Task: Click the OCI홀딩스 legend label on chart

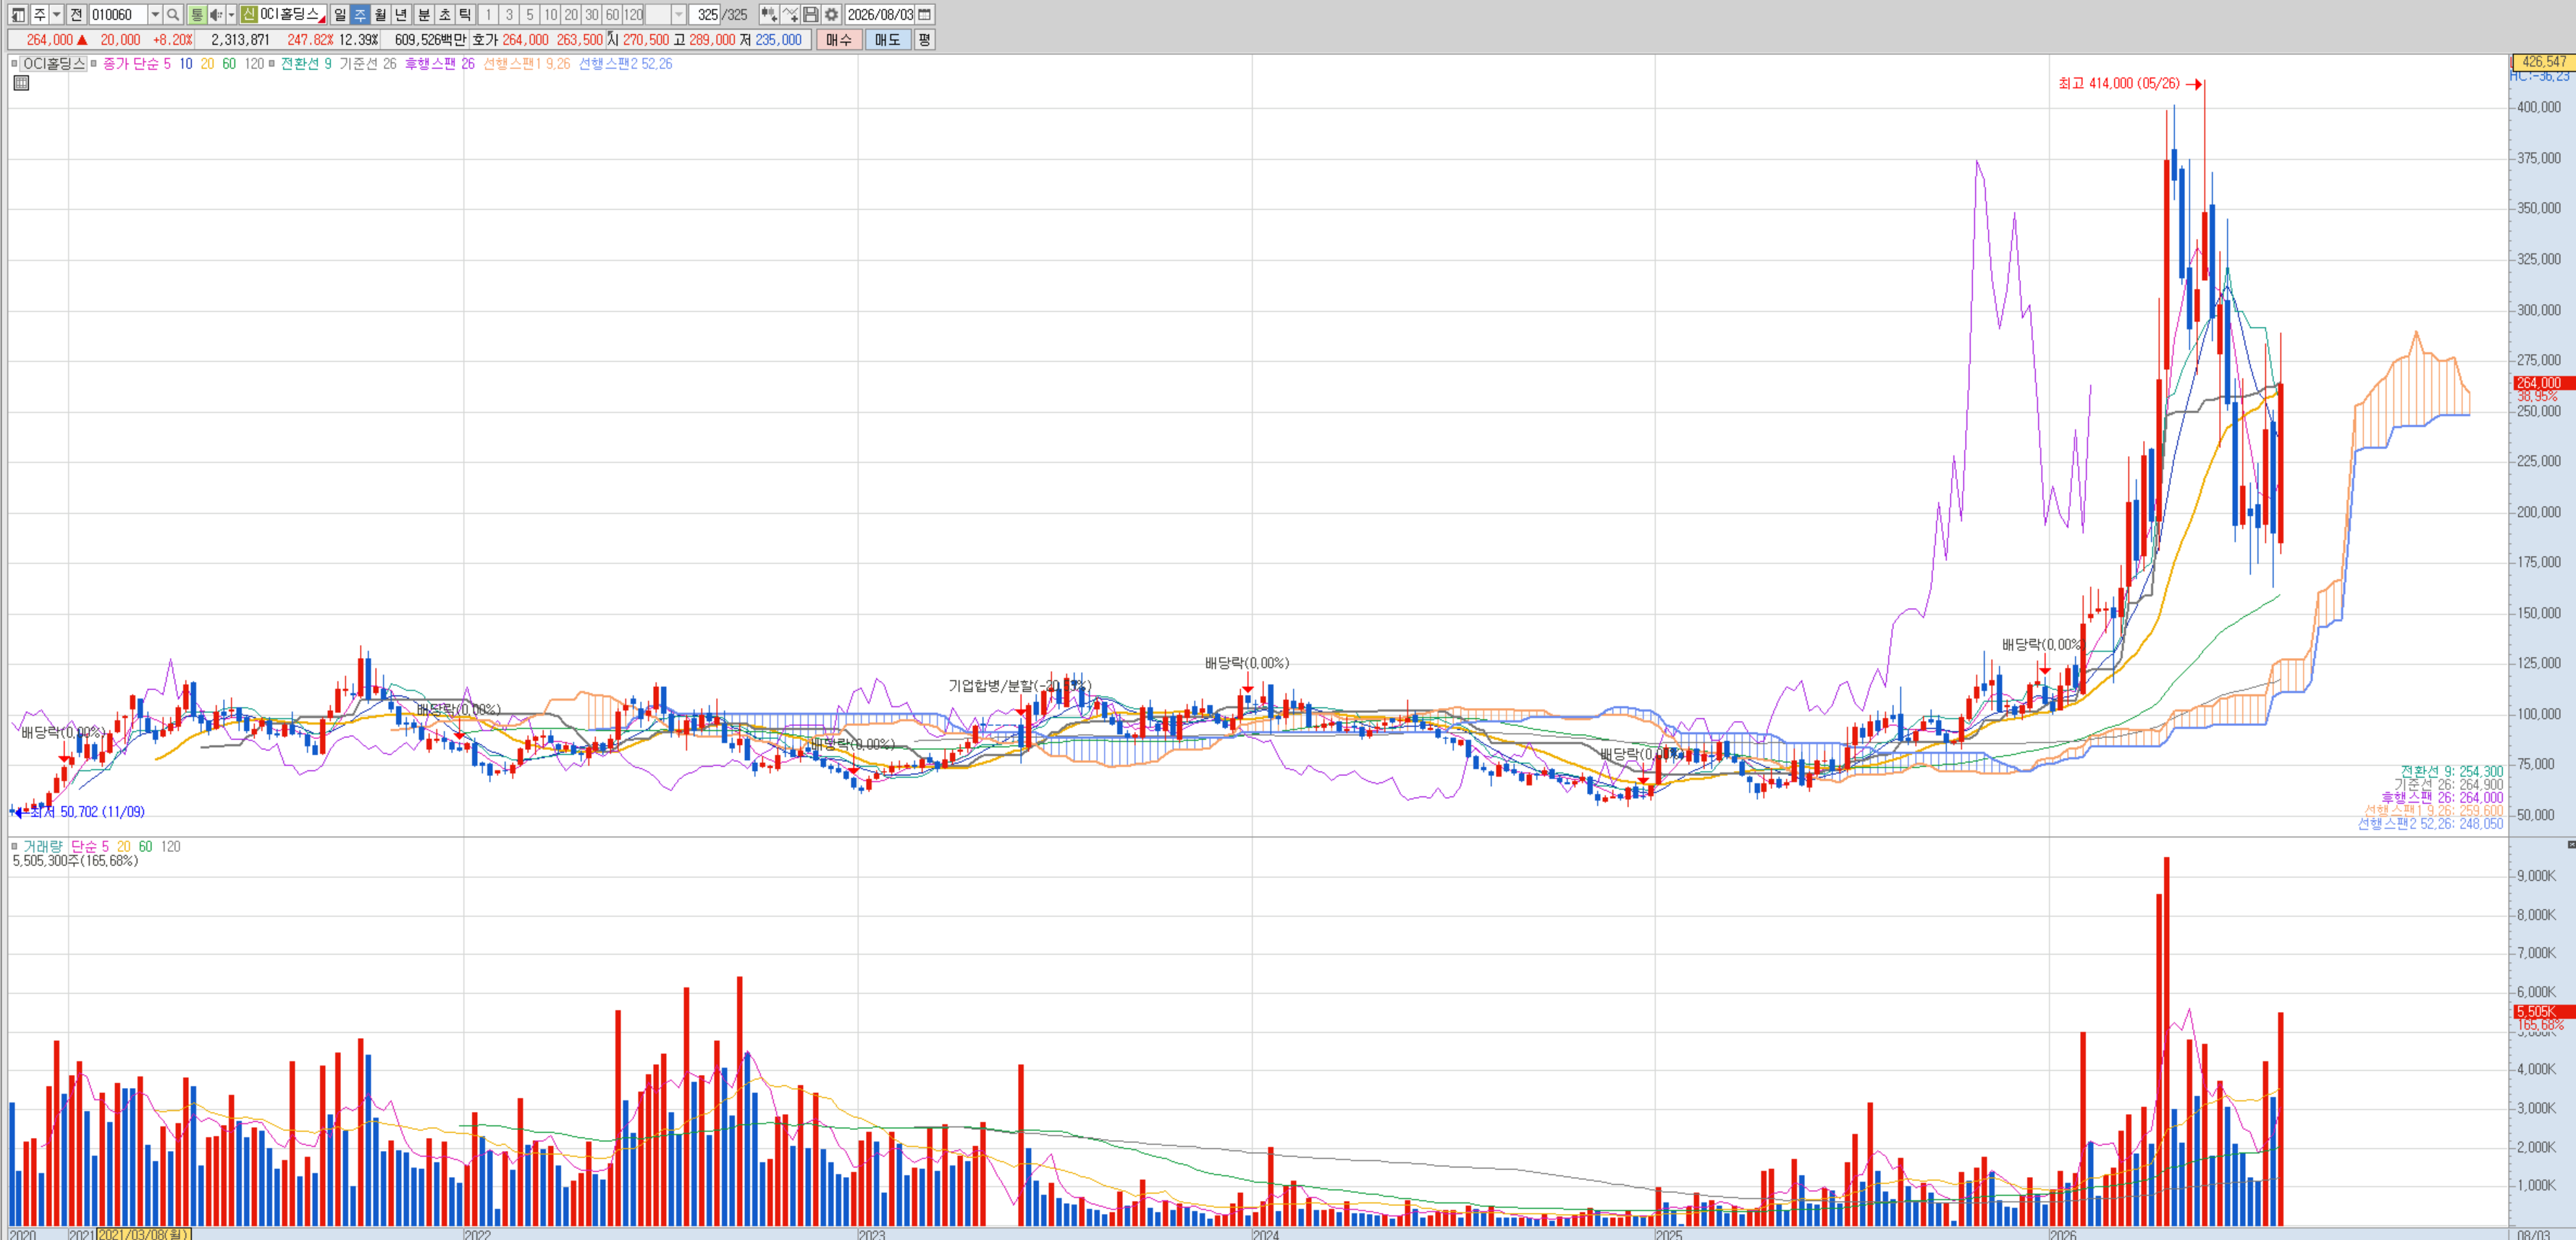Action: click(x=54, y=64)
